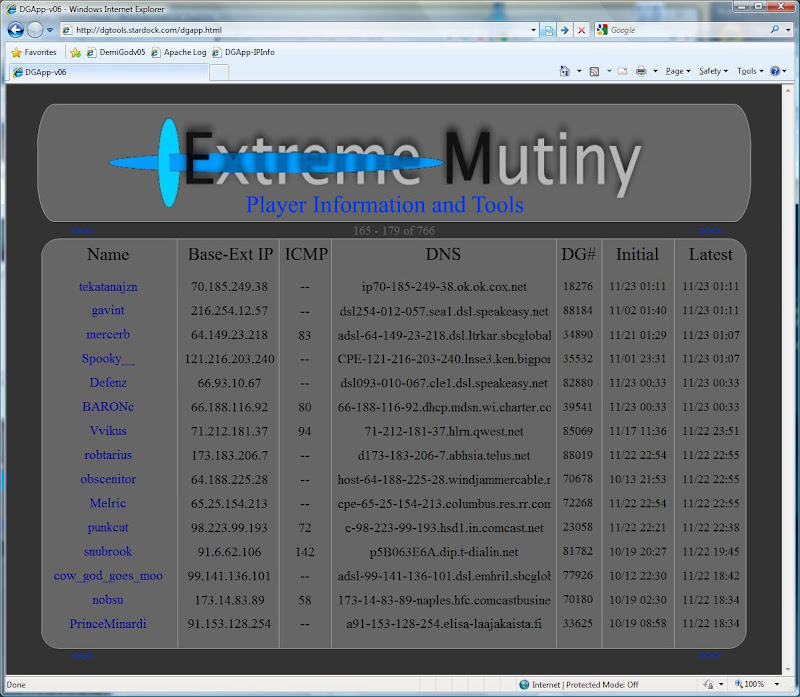Open the search provider dropdown arrow
The height and width of the screenshot is (697, 800).
click(x=788, y=30)
